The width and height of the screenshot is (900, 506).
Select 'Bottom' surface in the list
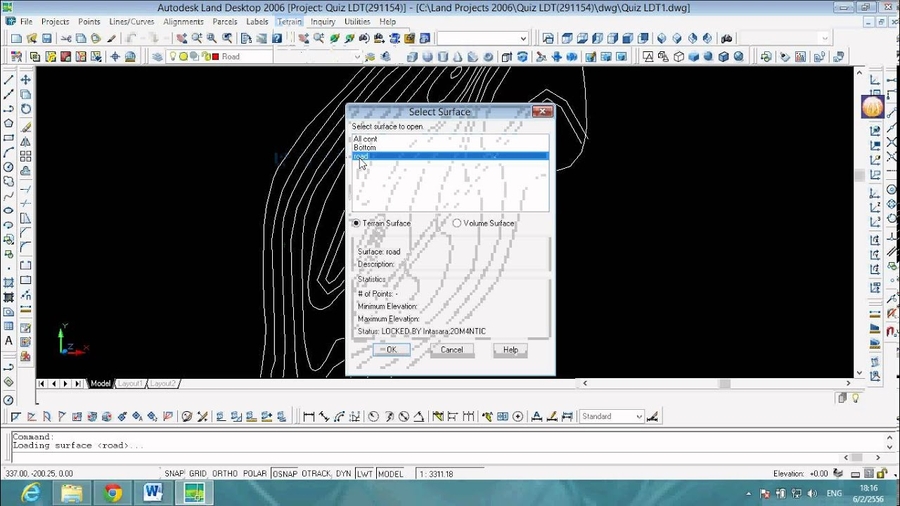coord(365,147)
